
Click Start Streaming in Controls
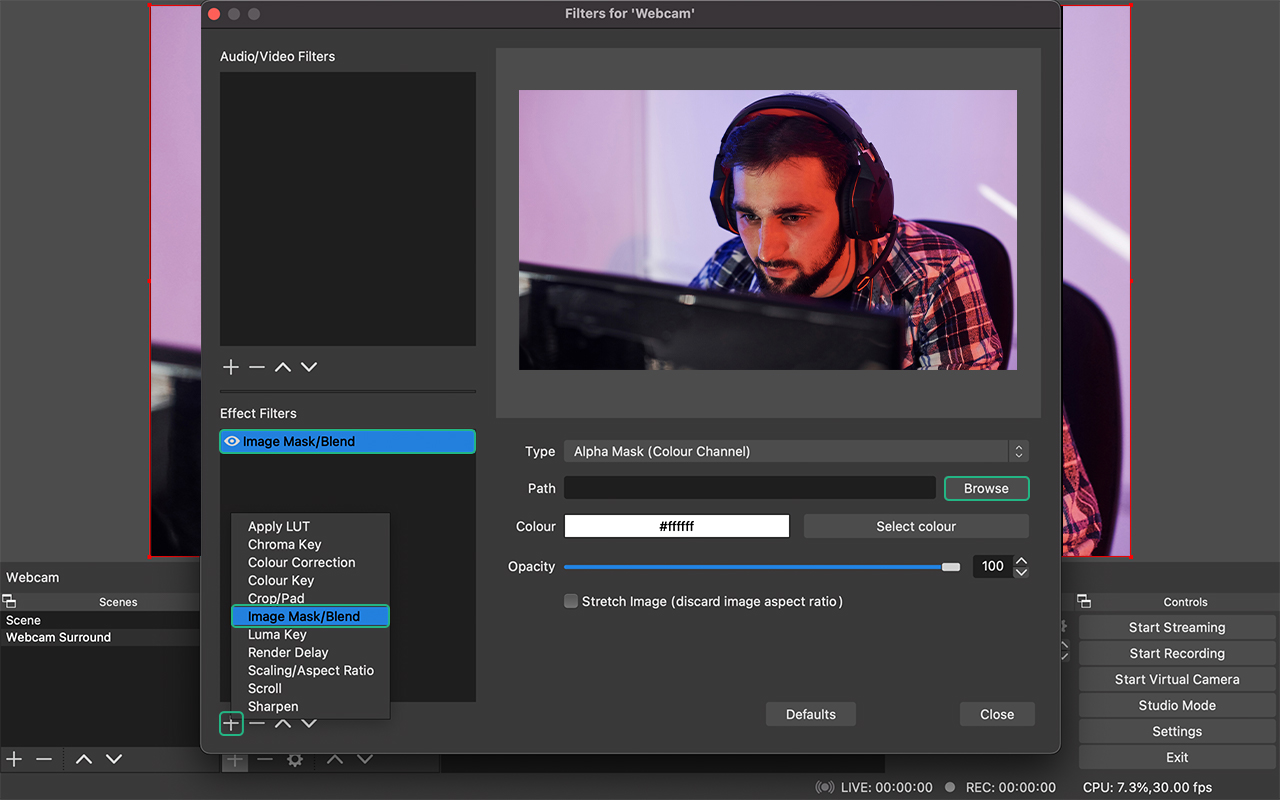click(x=1177, y=627)
